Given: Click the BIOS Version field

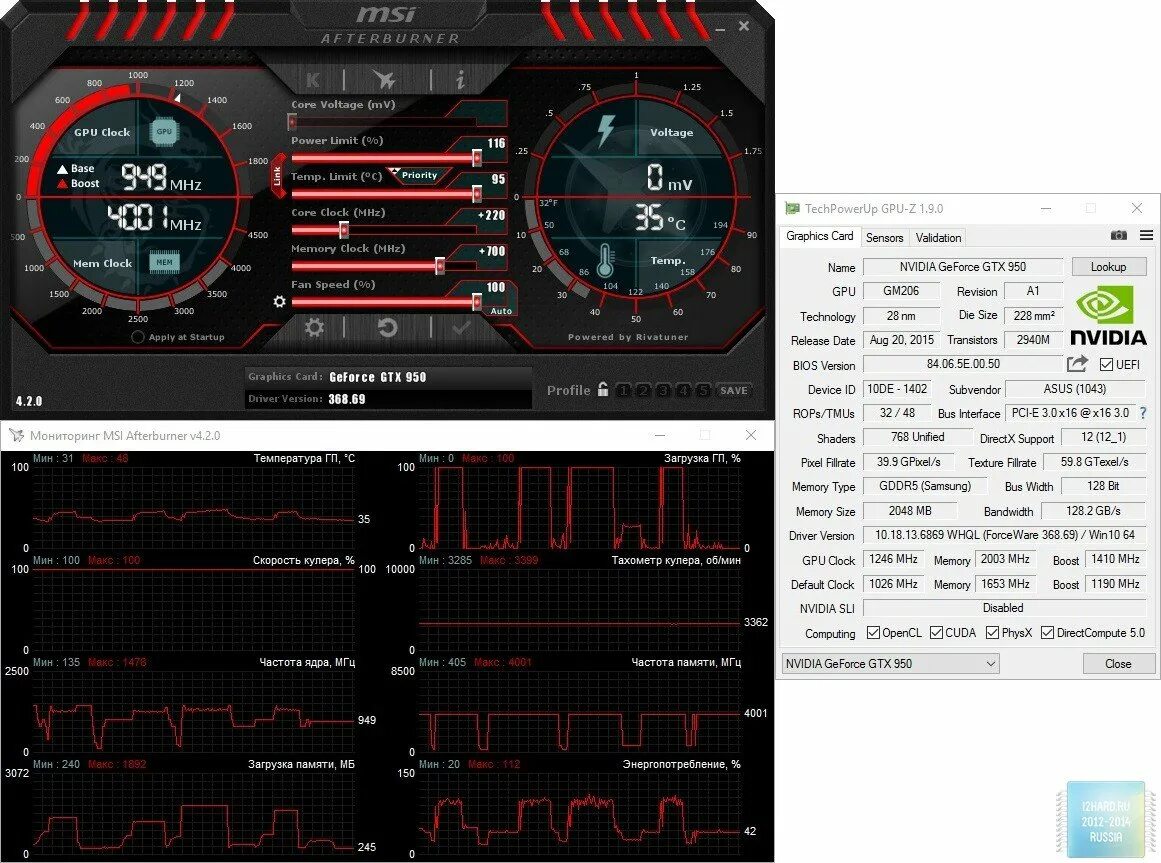Looking at the screenshot, I should [x=963, y=364].
